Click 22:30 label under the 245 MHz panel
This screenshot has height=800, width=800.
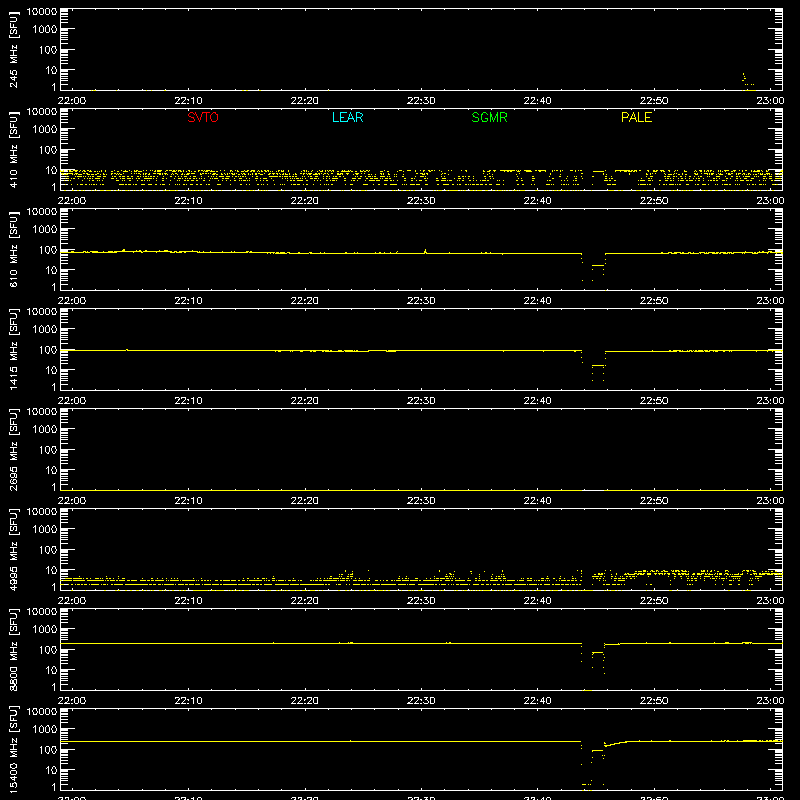[x=421, y=101]
